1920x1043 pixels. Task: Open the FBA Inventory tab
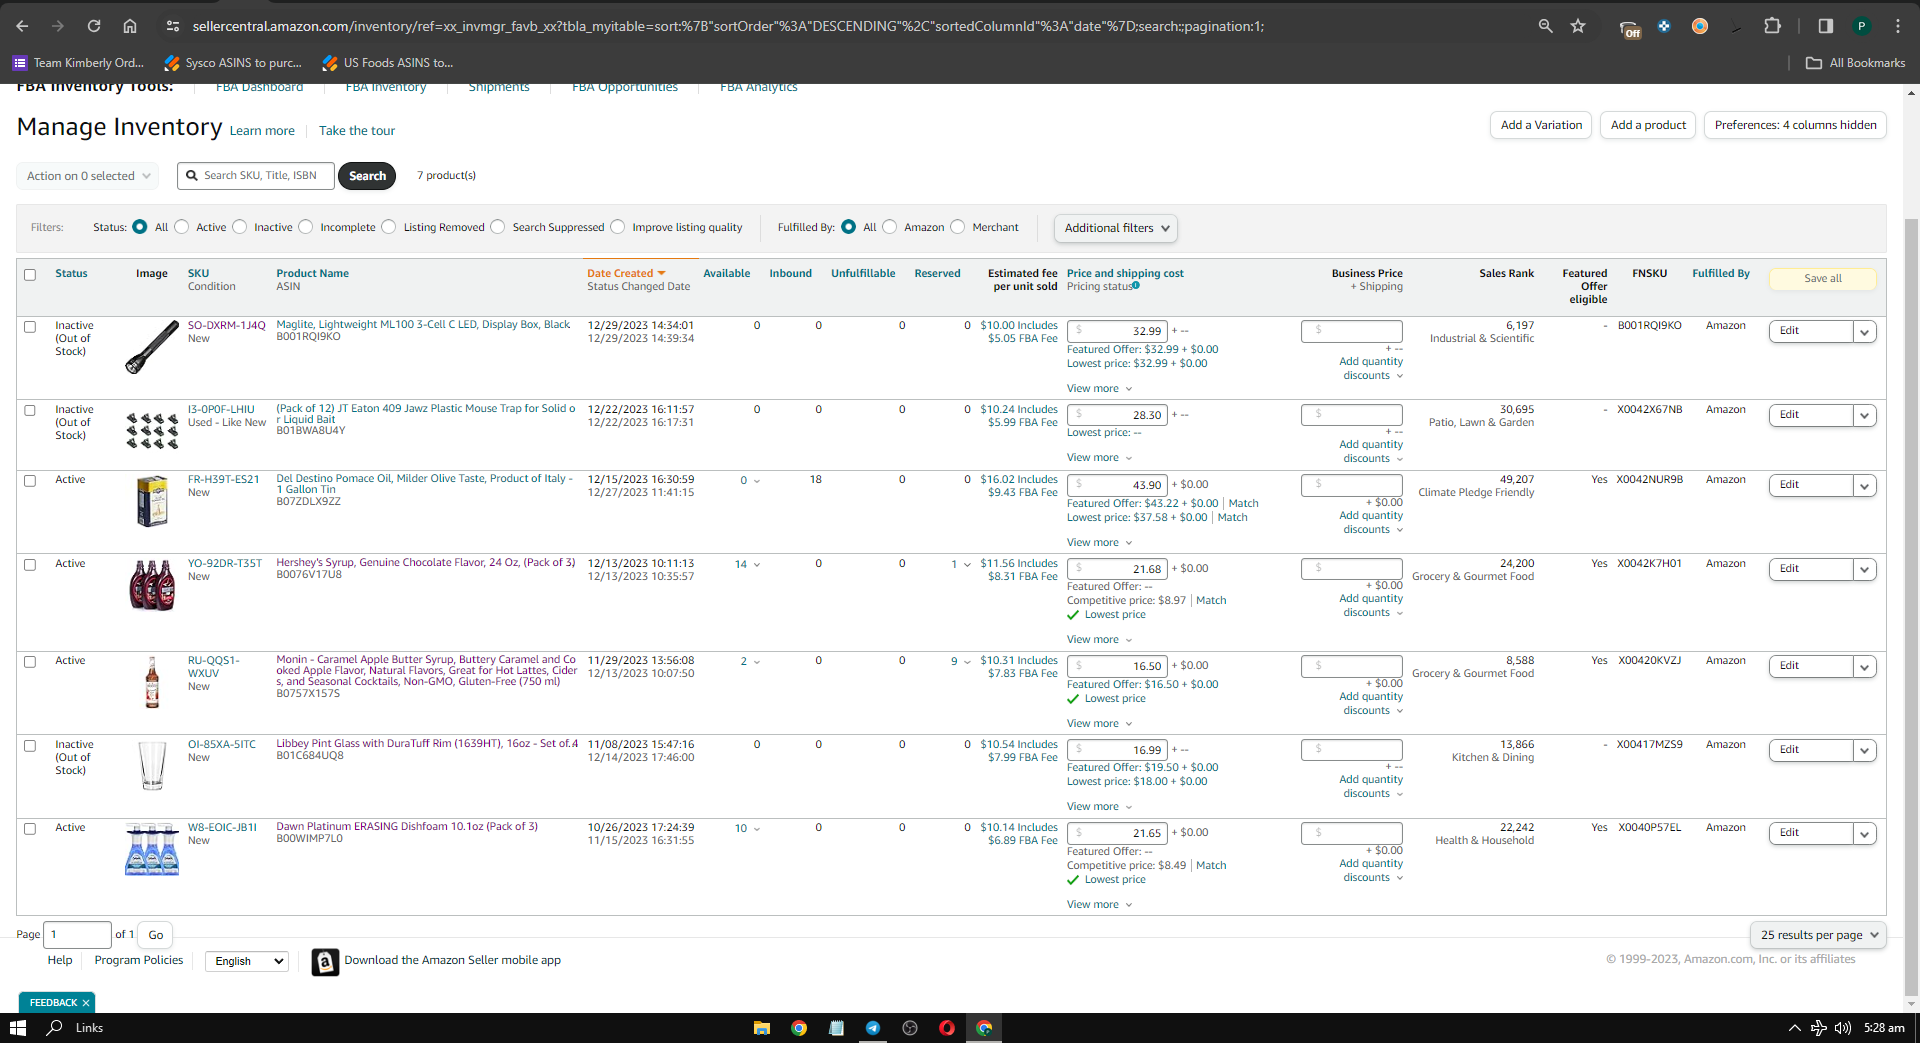[386, 87]
